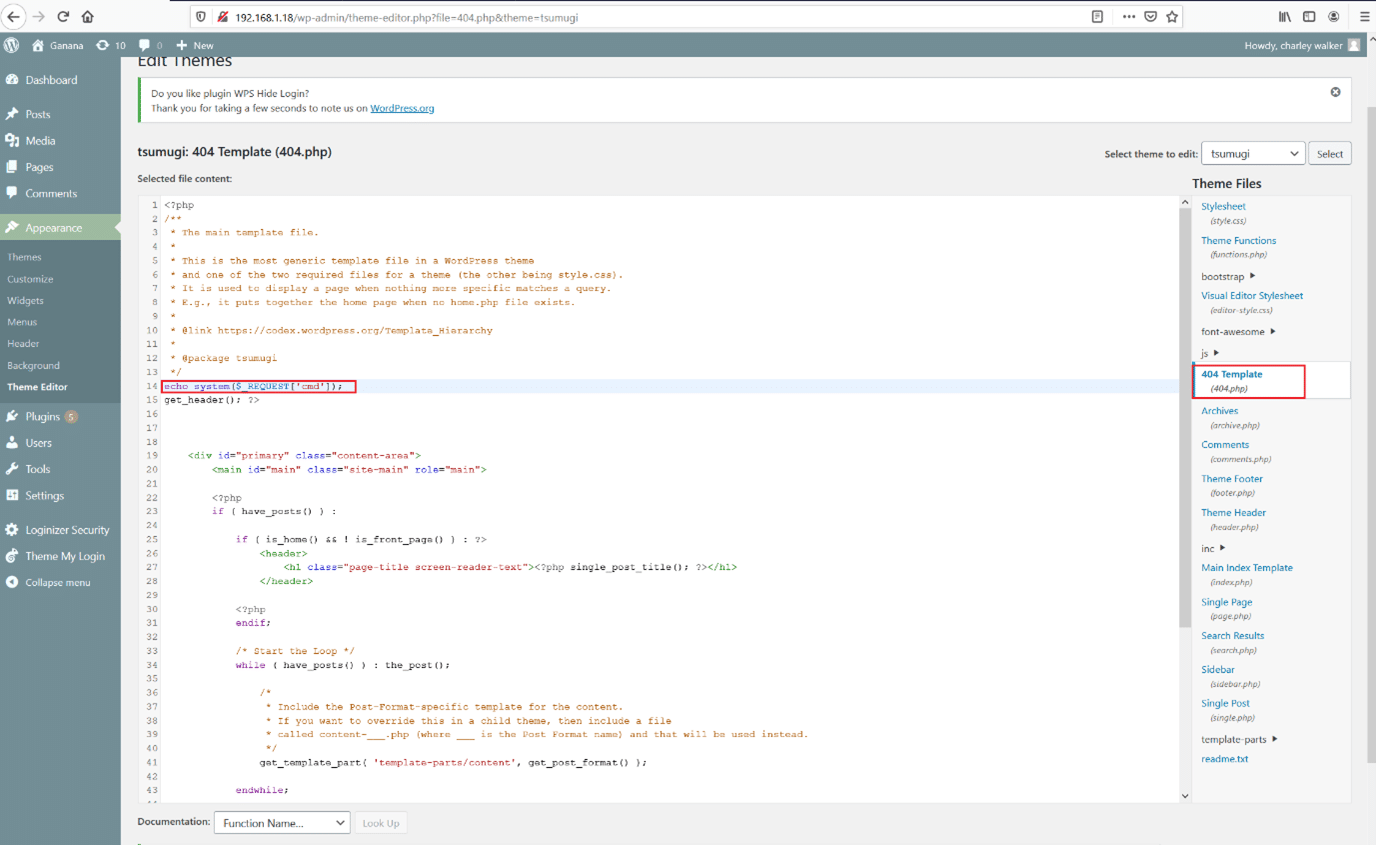Viewport: 1376px width, 845px height.
Task: Open the Function Name documentation dropdown
Action: click(281, 823)
